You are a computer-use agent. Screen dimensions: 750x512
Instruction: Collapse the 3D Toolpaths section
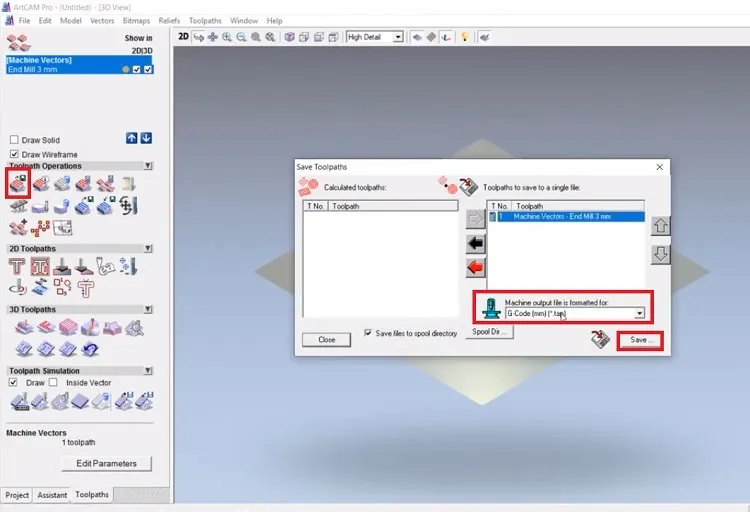(x=148, y=309)
